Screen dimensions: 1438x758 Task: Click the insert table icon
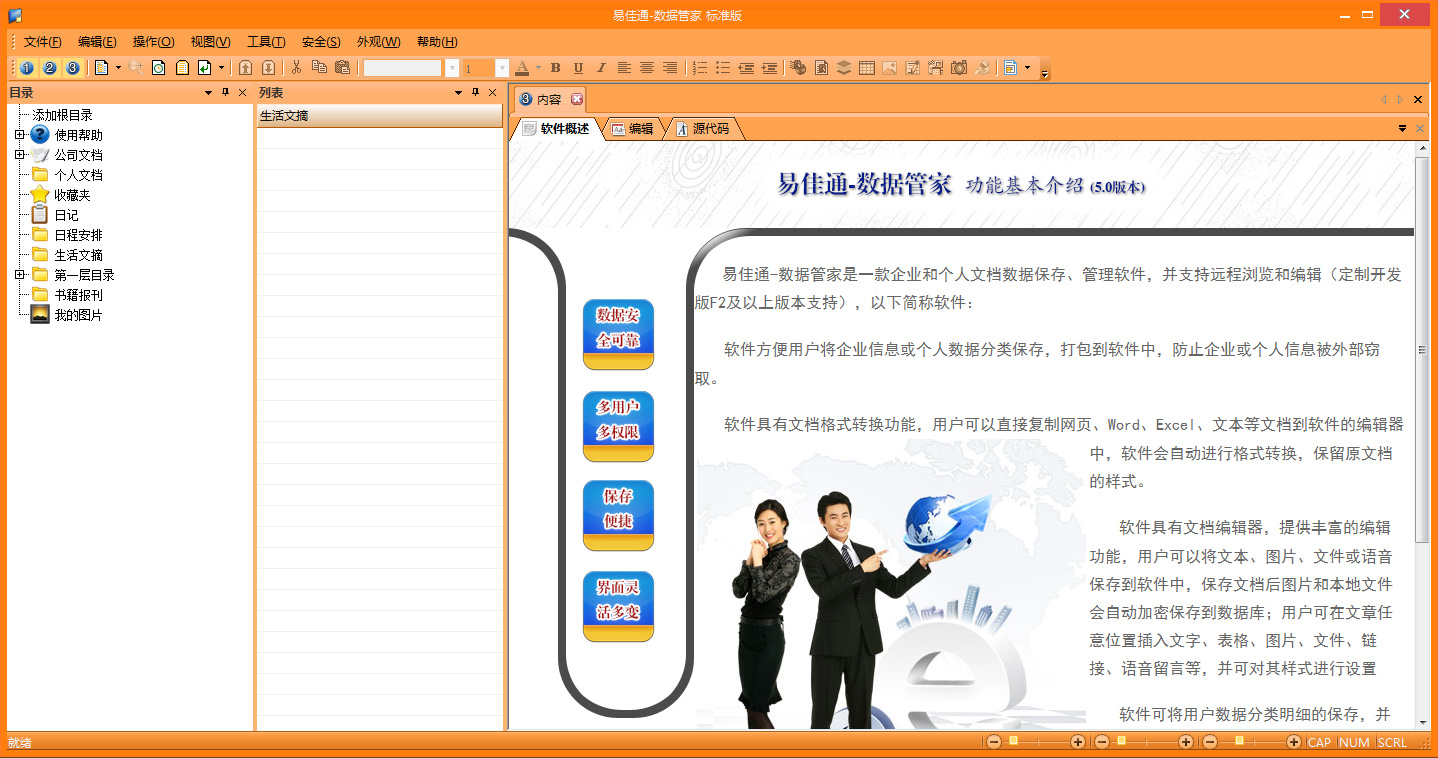(x=867, y=68)
